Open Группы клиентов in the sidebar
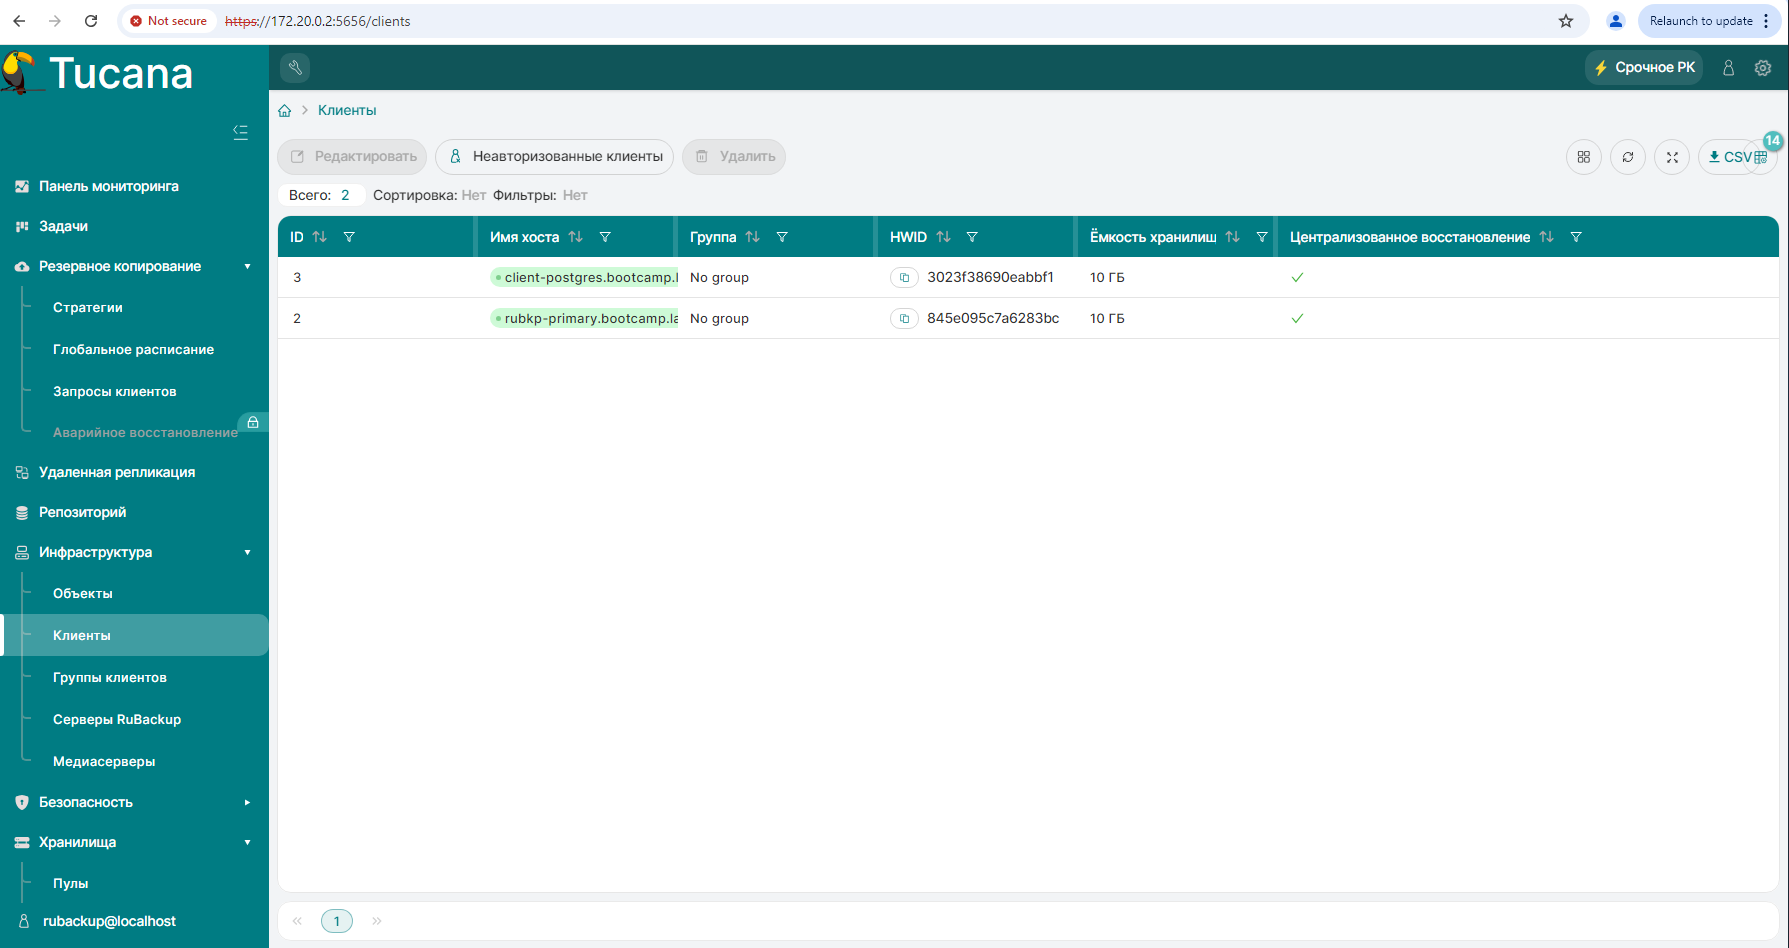Screen dimensions: 1789x948 coord(110,678)
